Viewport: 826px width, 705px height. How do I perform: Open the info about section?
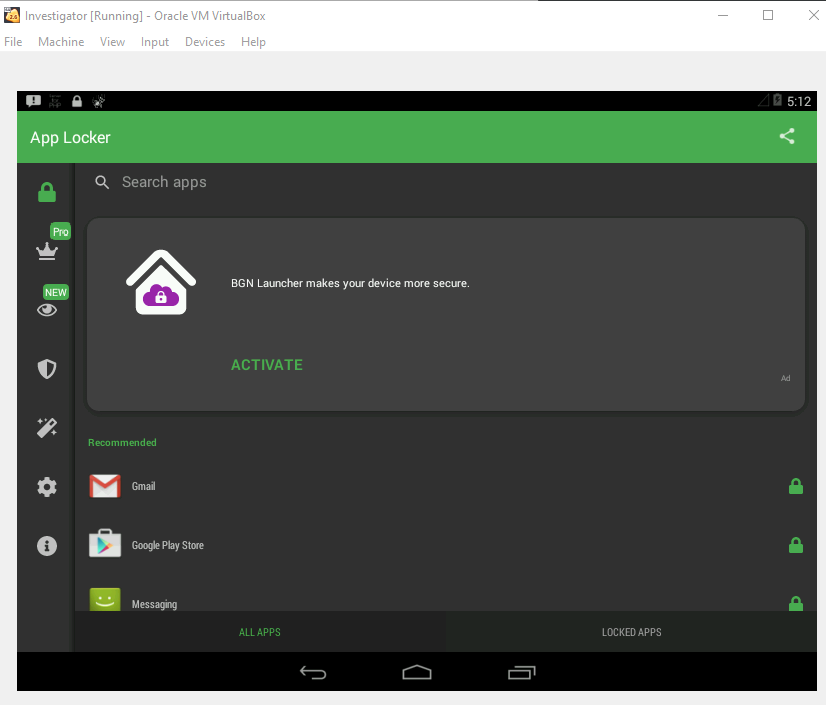point(47,546)
